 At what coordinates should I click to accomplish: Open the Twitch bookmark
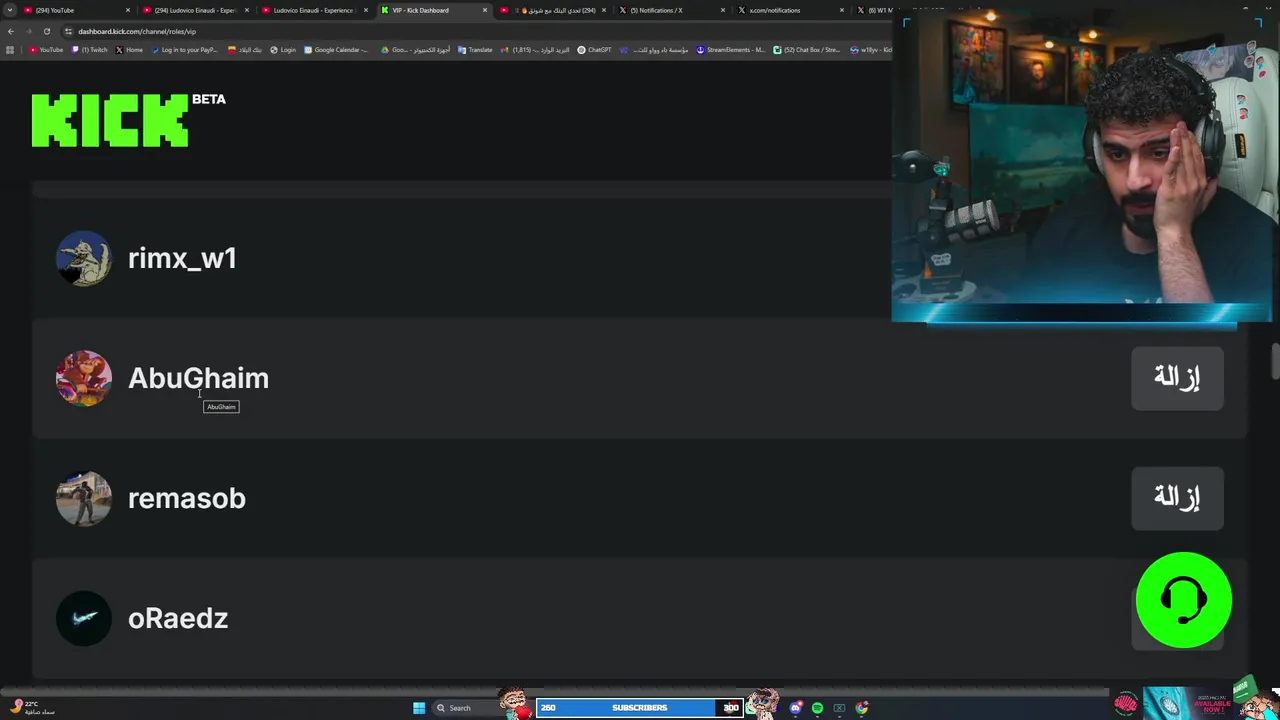coord(90,49)
